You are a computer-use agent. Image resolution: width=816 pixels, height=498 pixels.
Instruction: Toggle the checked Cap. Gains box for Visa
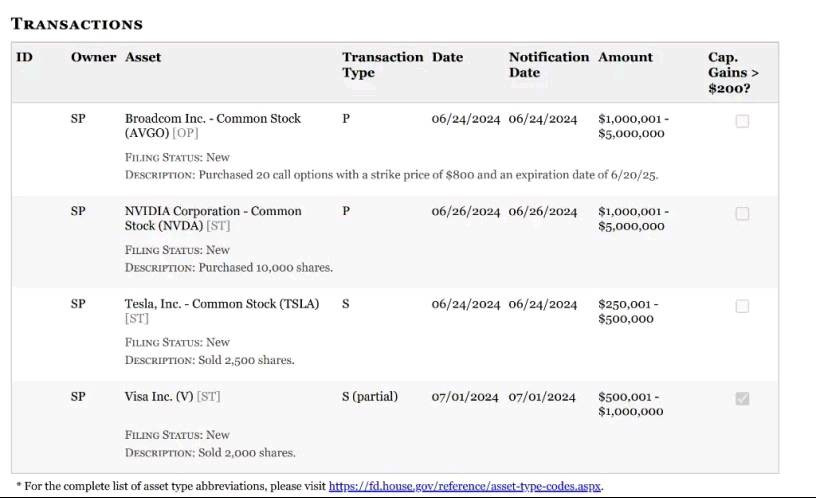pyautogui.click(x=742, y=399)
